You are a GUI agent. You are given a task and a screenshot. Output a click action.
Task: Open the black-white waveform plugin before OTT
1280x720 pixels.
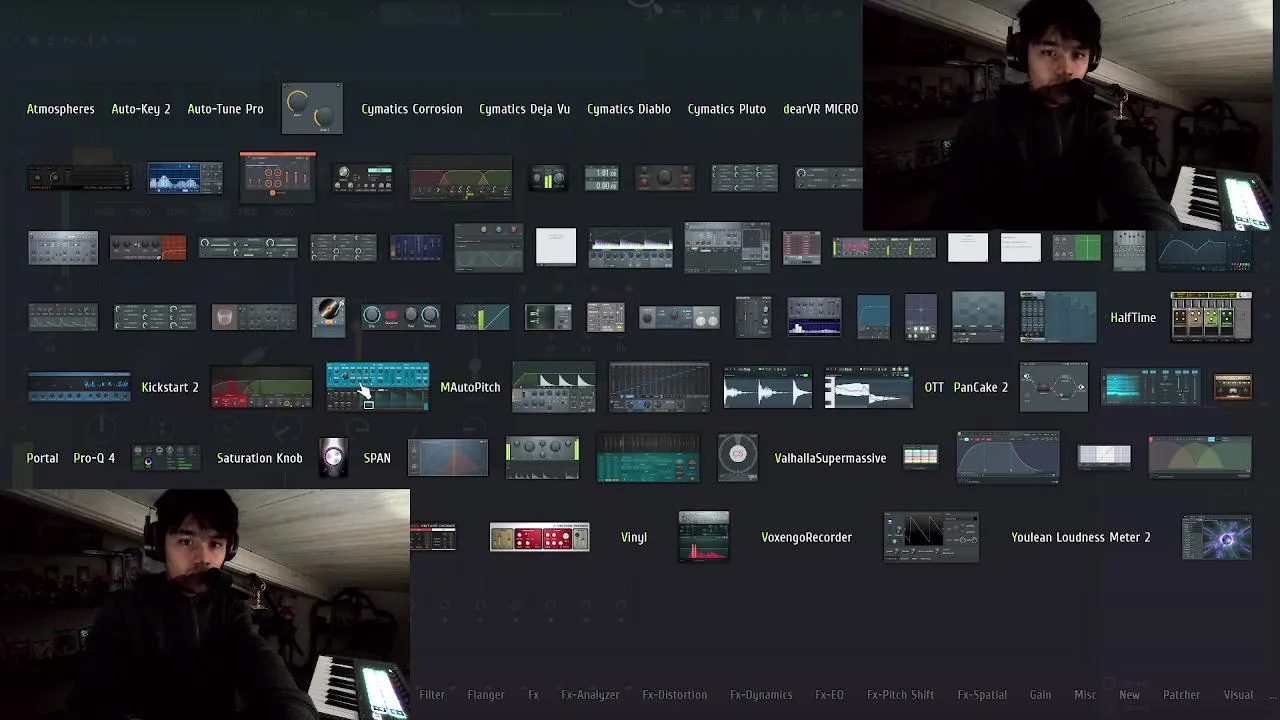pos(868,387)
